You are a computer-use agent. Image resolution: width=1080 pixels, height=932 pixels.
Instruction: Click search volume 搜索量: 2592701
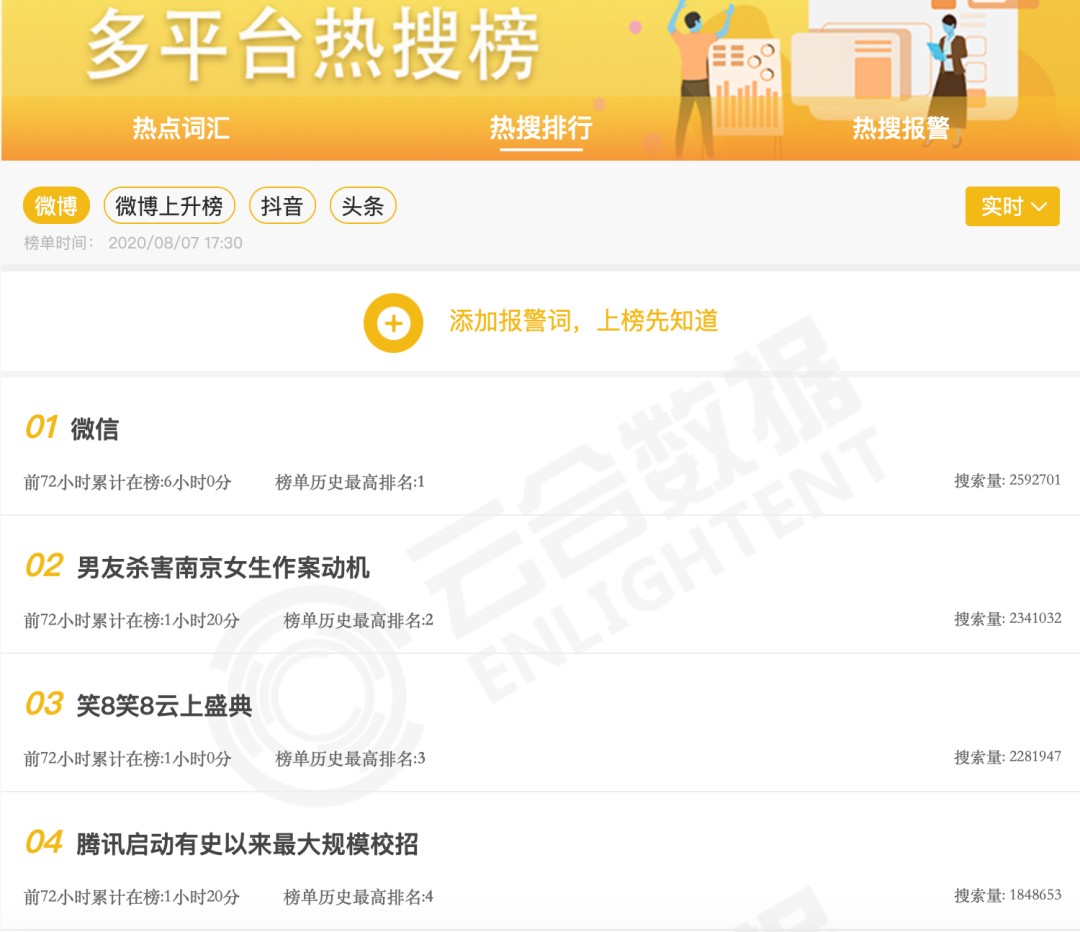1007,480
